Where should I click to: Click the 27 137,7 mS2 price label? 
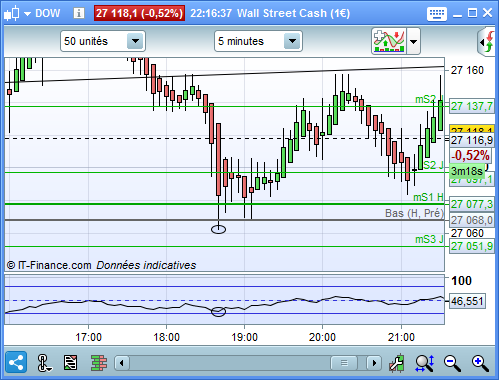pyautogui.click(x=472, y=106)
